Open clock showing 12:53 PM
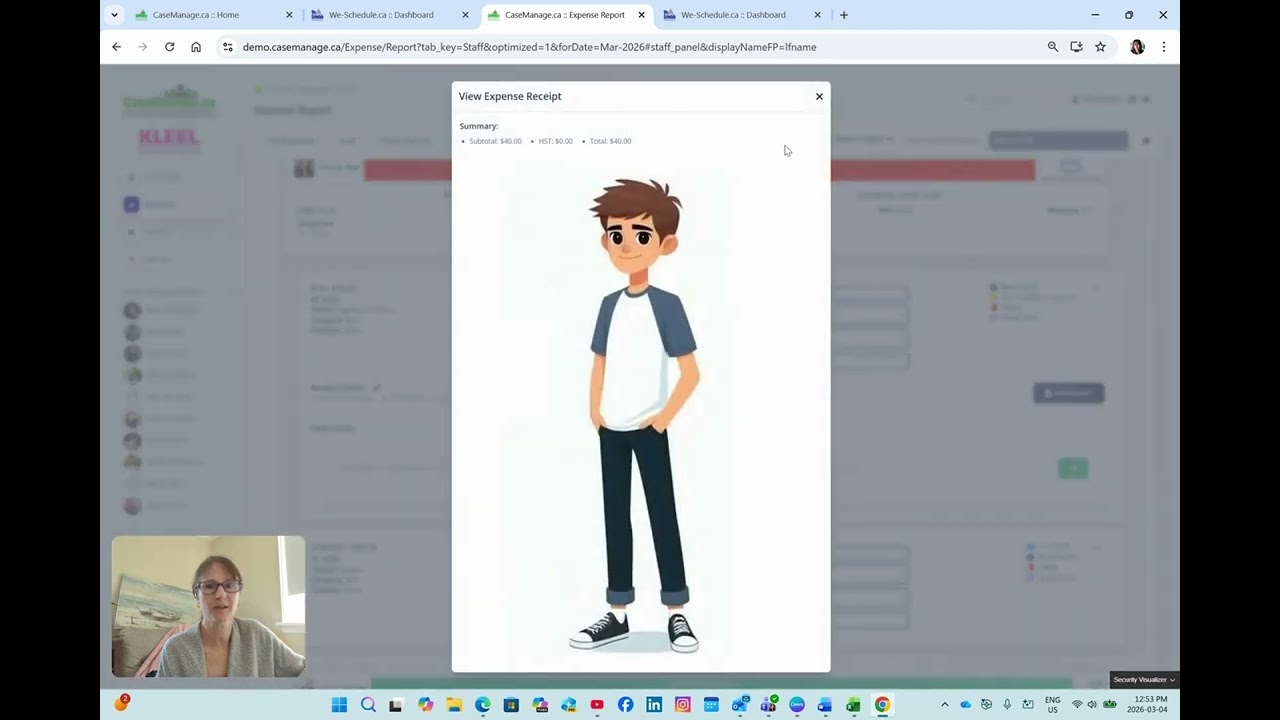This screenshot has height=720, width=1280. point(1148,705)
